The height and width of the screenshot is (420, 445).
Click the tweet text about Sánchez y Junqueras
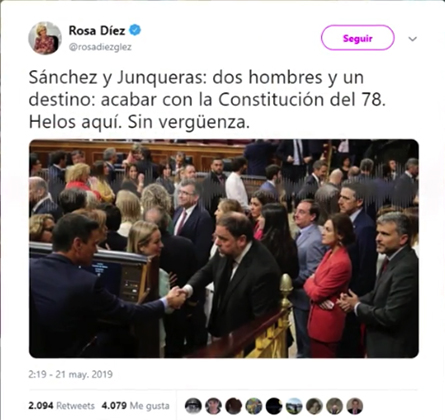coord(207,100)
